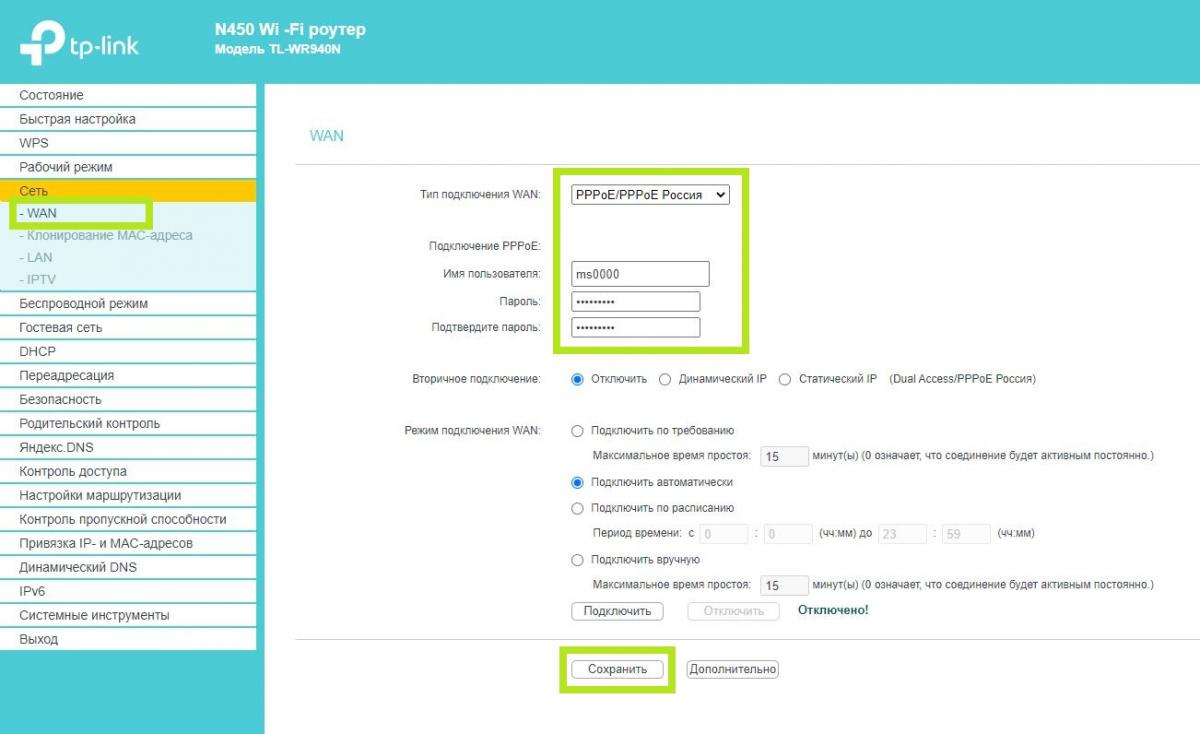The image size is (1200, 734).
Task: Select the Disable secondary connection radio
Action: (x=577, y=380)
